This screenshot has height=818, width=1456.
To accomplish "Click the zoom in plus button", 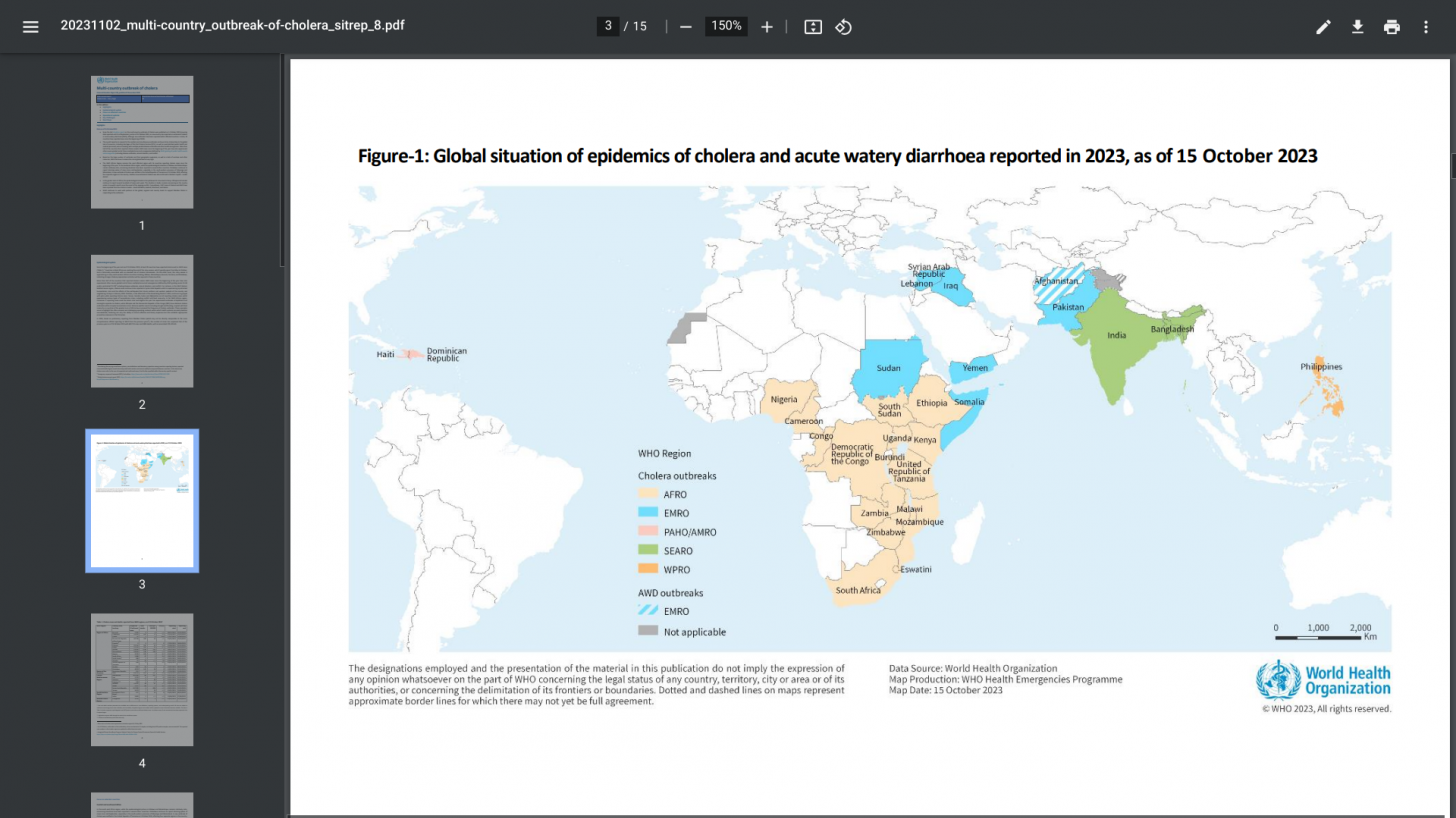I will [767, 27].
